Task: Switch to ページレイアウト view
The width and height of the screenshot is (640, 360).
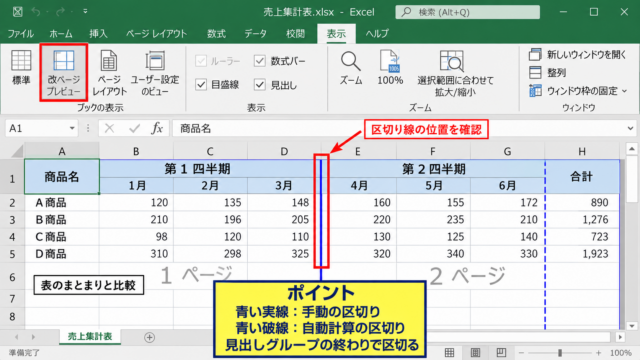Action: click(109, 73)
